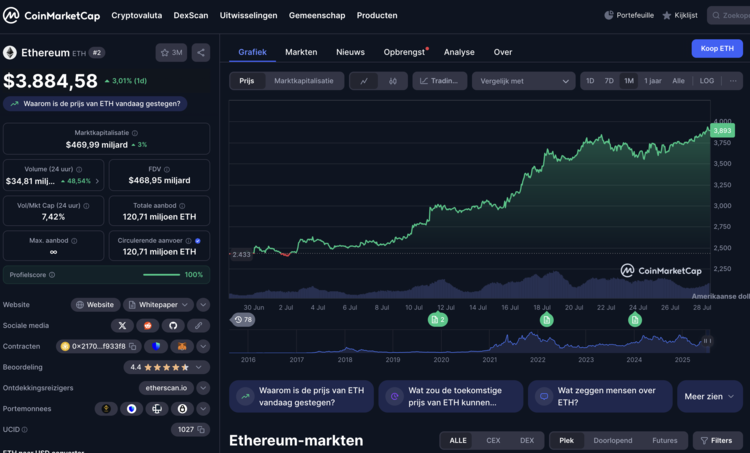Set chart range to 1 jaar
Screen dimensions: 750x453
pyautogui.click(x=652, y=81)
